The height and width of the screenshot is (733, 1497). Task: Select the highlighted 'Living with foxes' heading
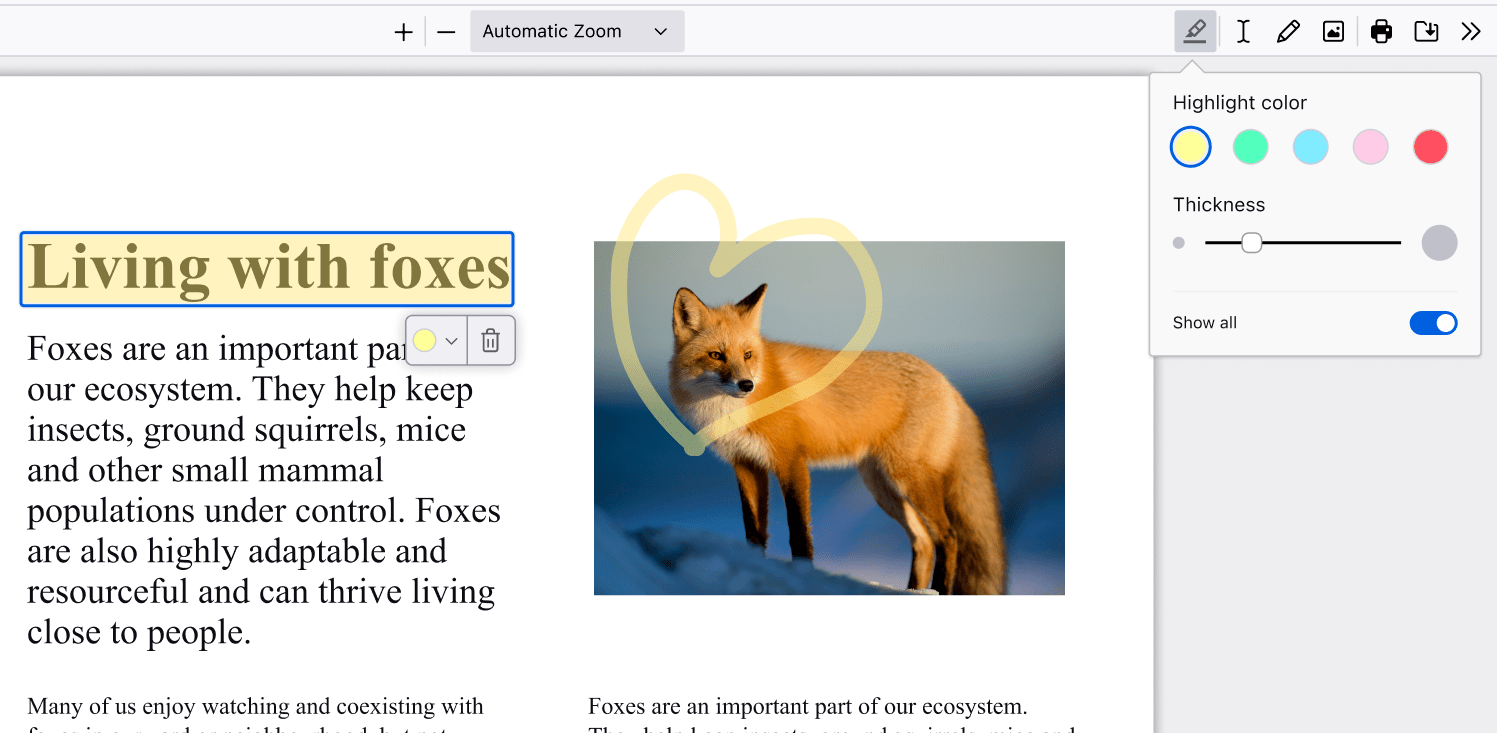[266, 268]
